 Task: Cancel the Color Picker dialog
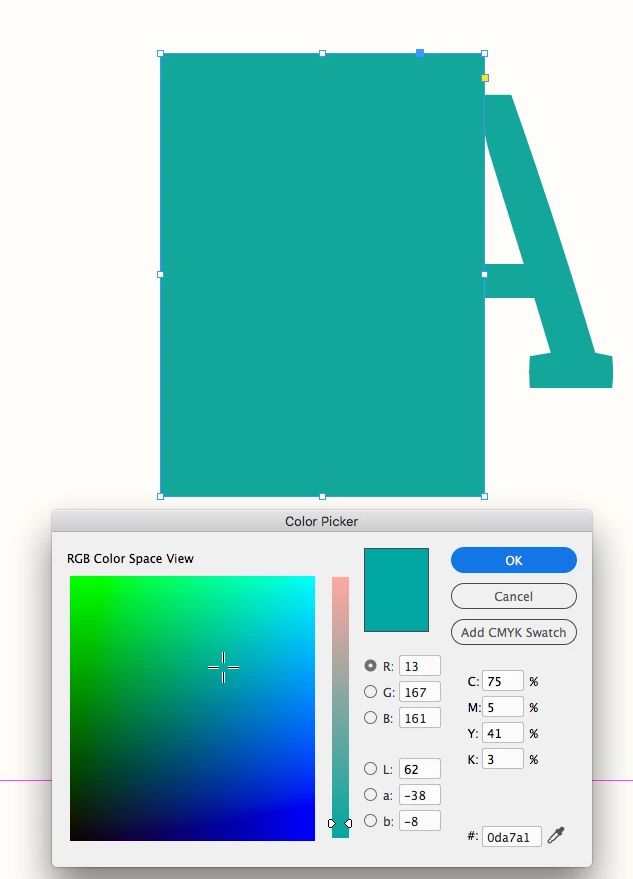coord(514,596)
